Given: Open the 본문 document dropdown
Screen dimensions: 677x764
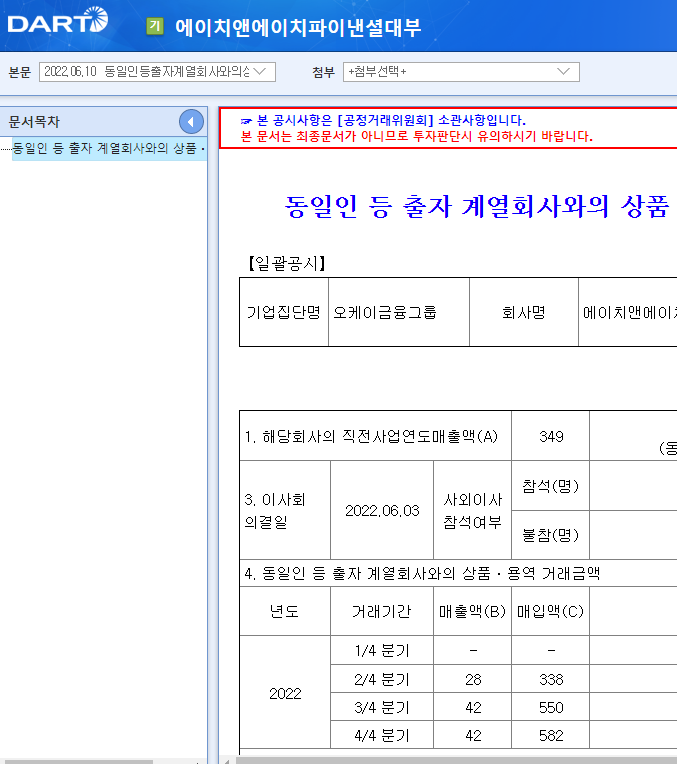Looking at the screenshot, I should pos(157,72).
